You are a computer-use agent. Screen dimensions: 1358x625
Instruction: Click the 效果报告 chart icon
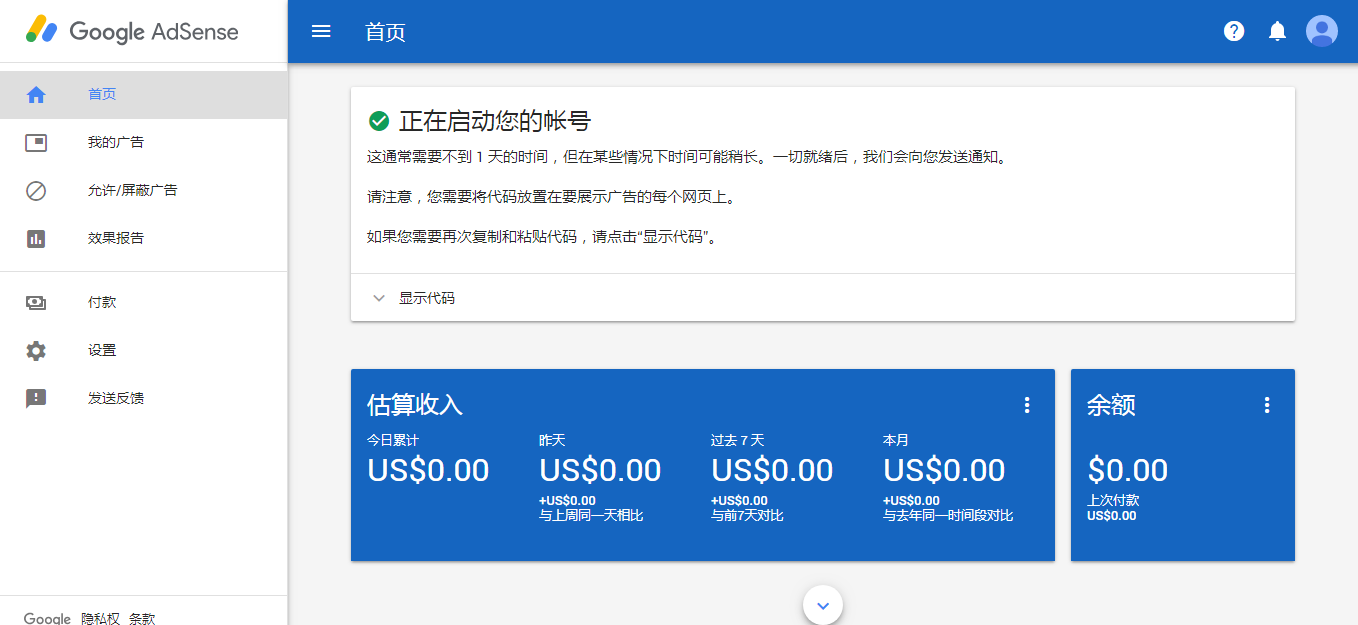[36, 239]
